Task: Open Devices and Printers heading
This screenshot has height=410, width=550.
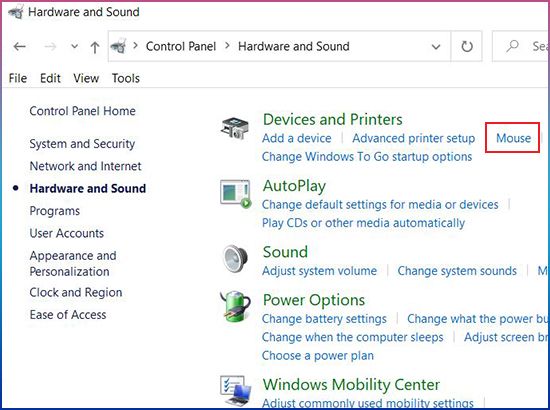Action: tap(333, 120)
